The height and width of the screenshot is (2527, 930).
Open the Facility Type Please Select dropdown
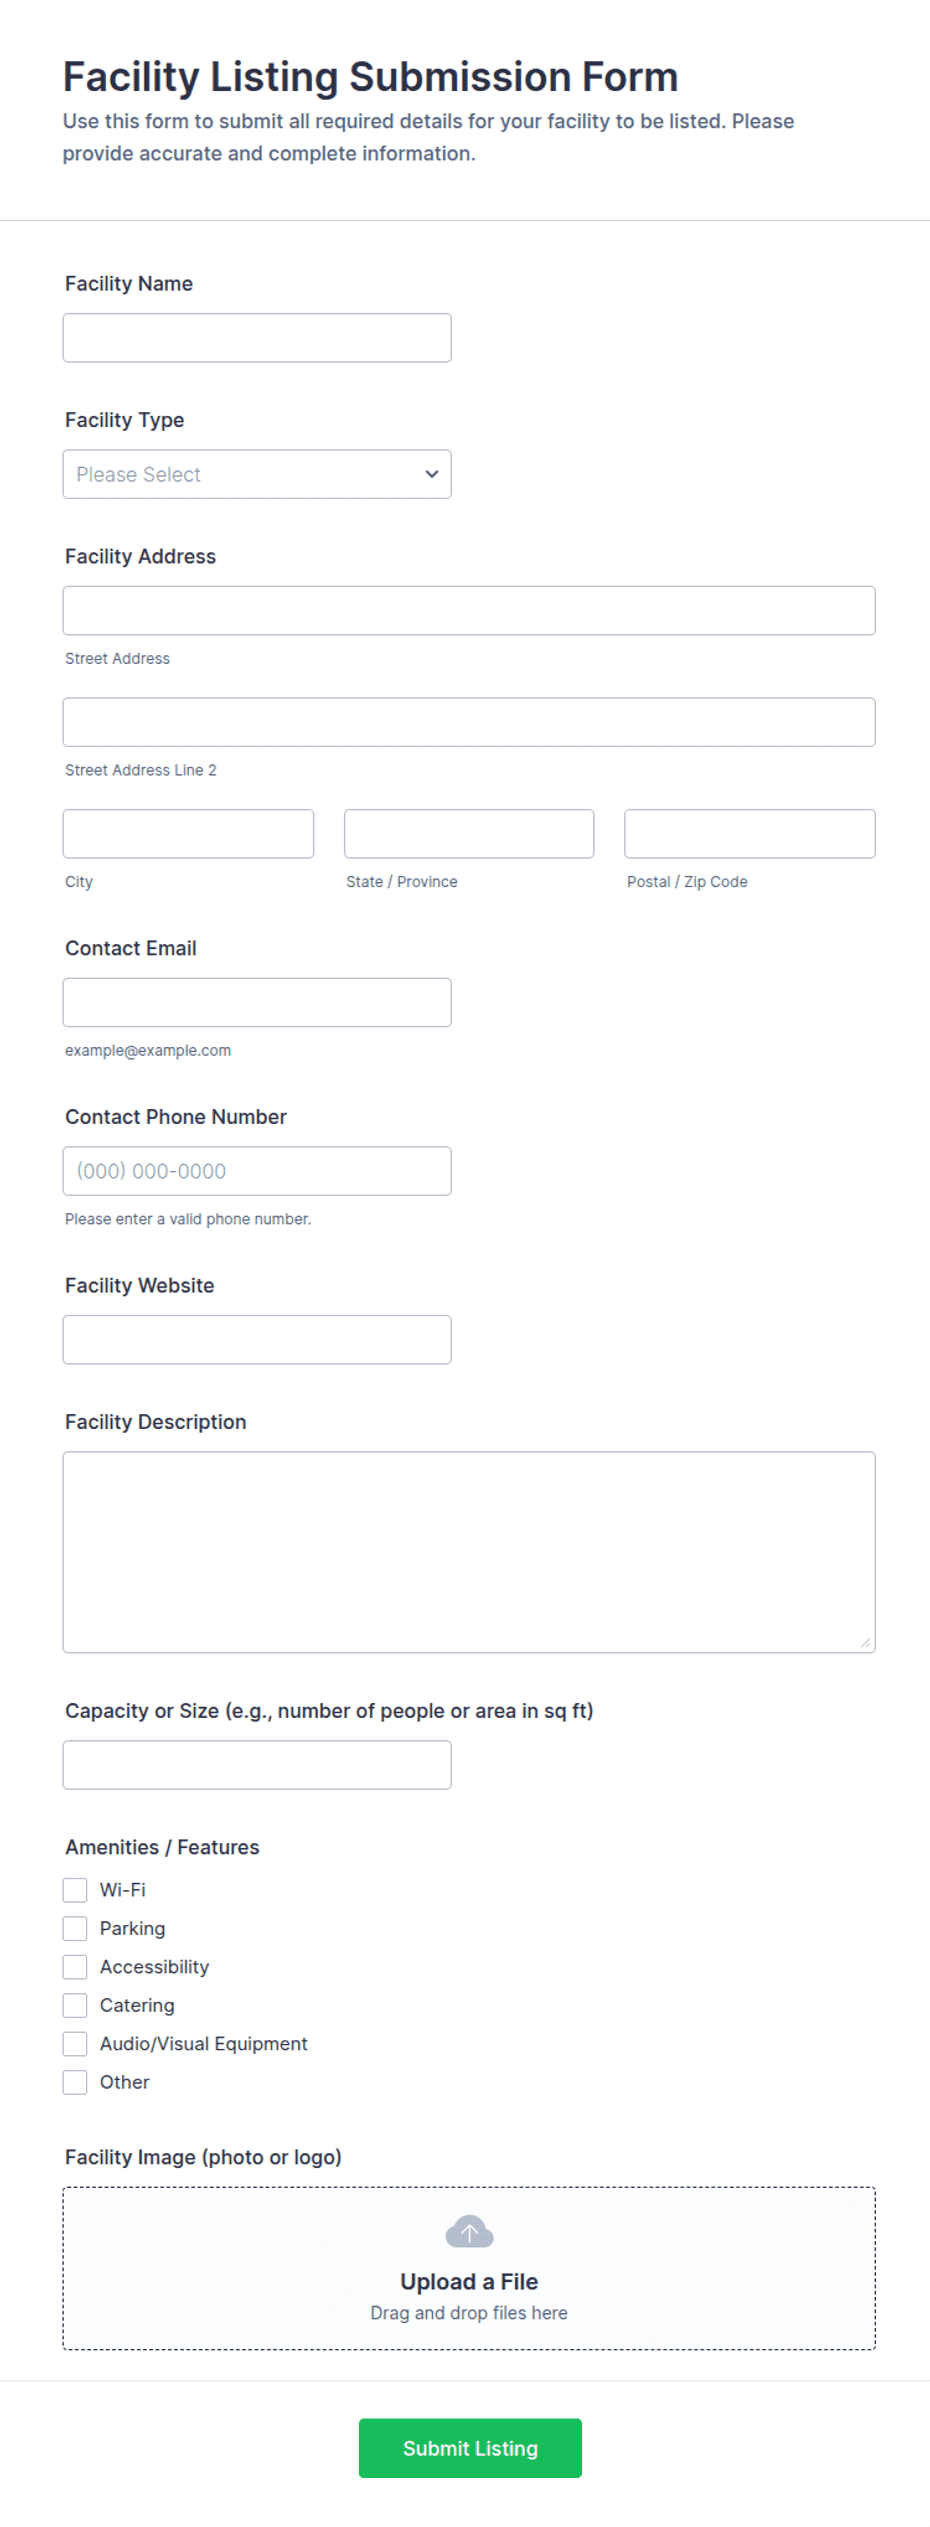coord(257,474)
